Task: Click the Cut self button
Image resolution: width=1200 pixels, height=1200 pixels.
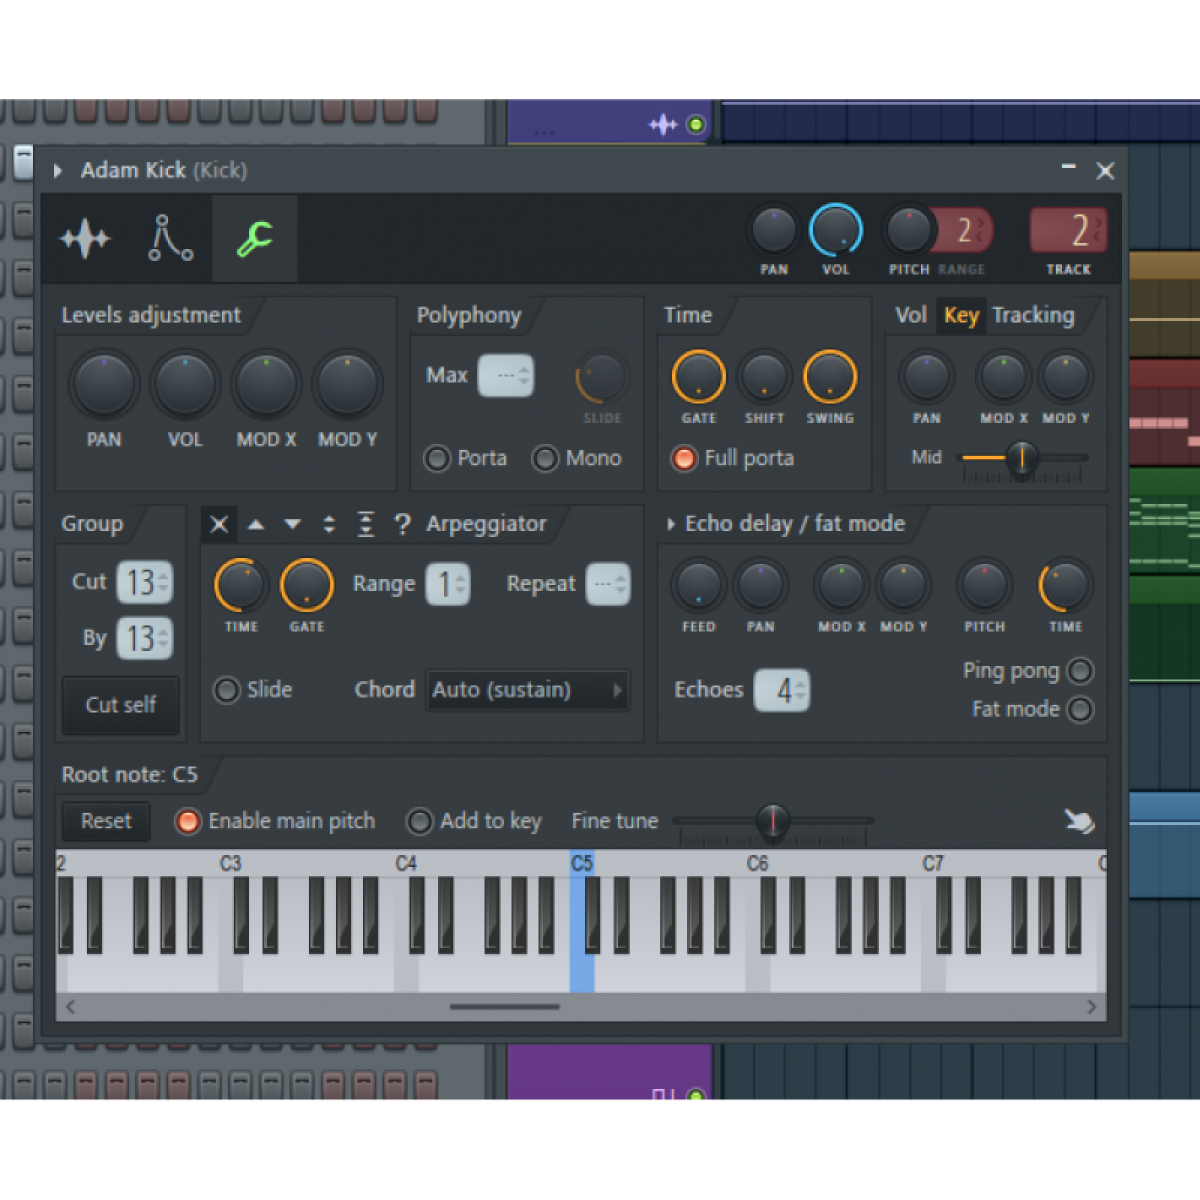Action: click(x=120, y=705)
